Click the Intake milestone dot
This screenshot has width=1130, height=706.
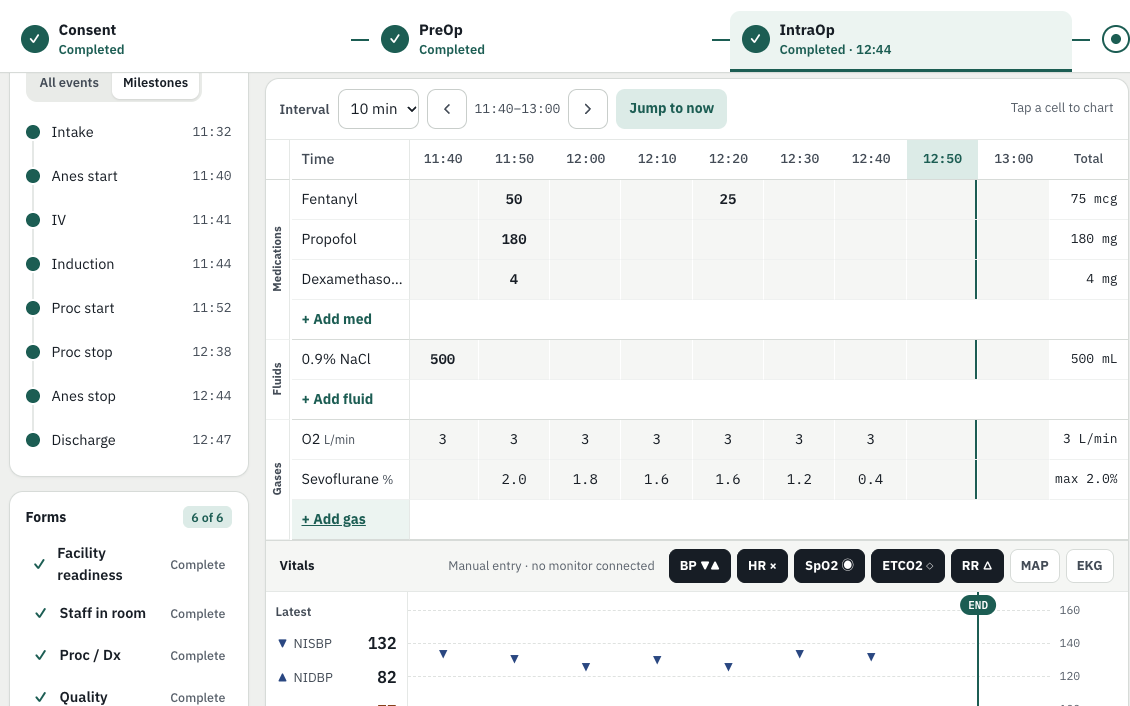point(32,132)
